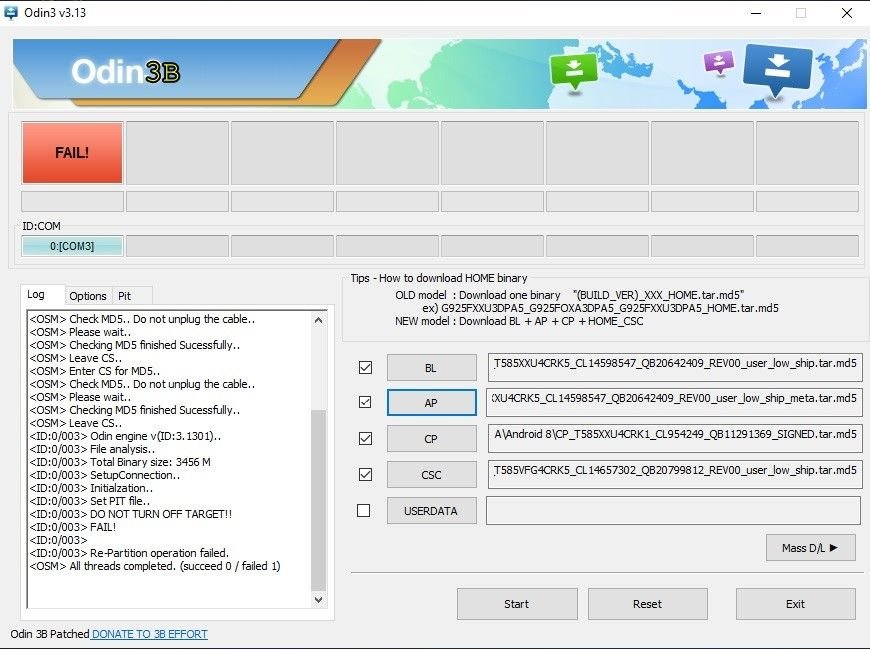Click the 0:[COM3] port box
This screenshot has height=649, width=870.
click(x=72, y=246)
